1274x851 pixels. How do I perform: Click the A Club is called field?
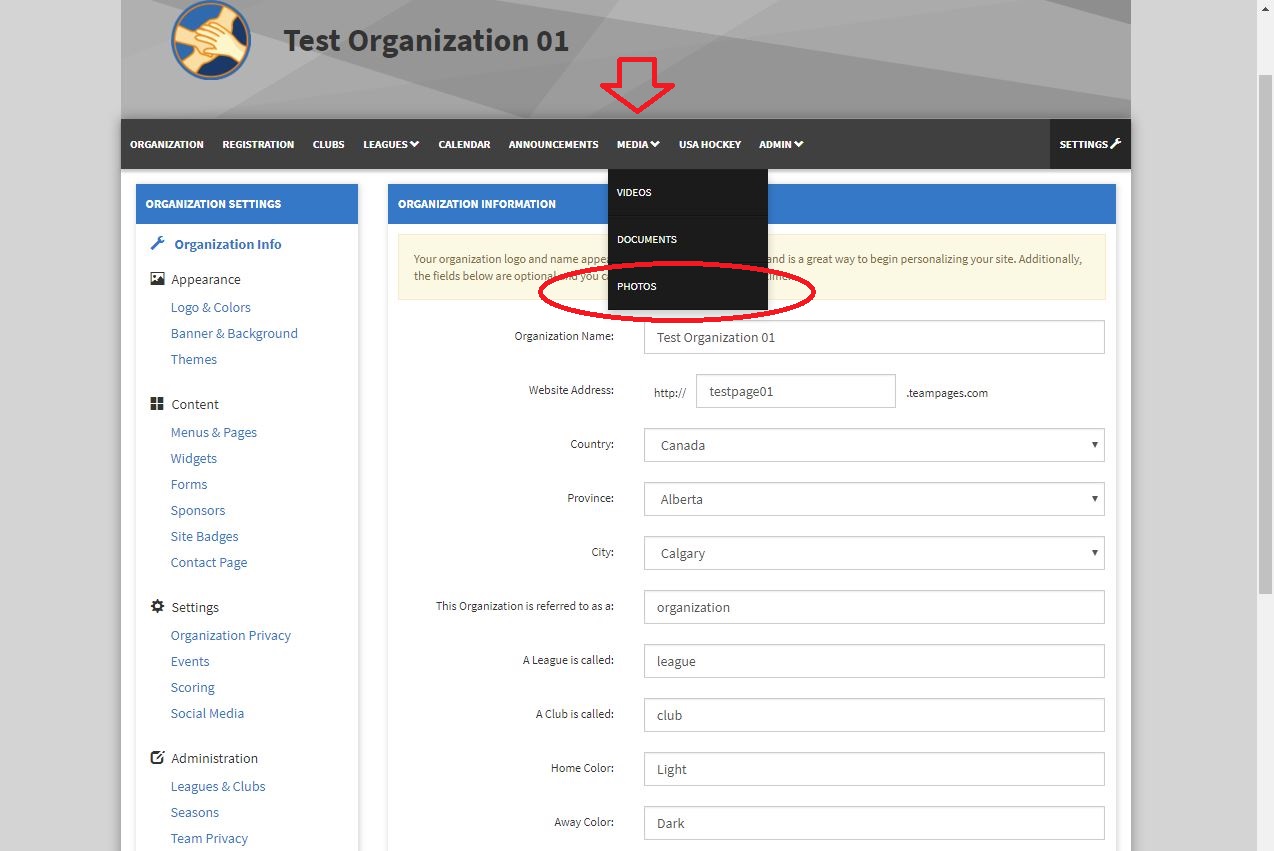click(874, 715)
